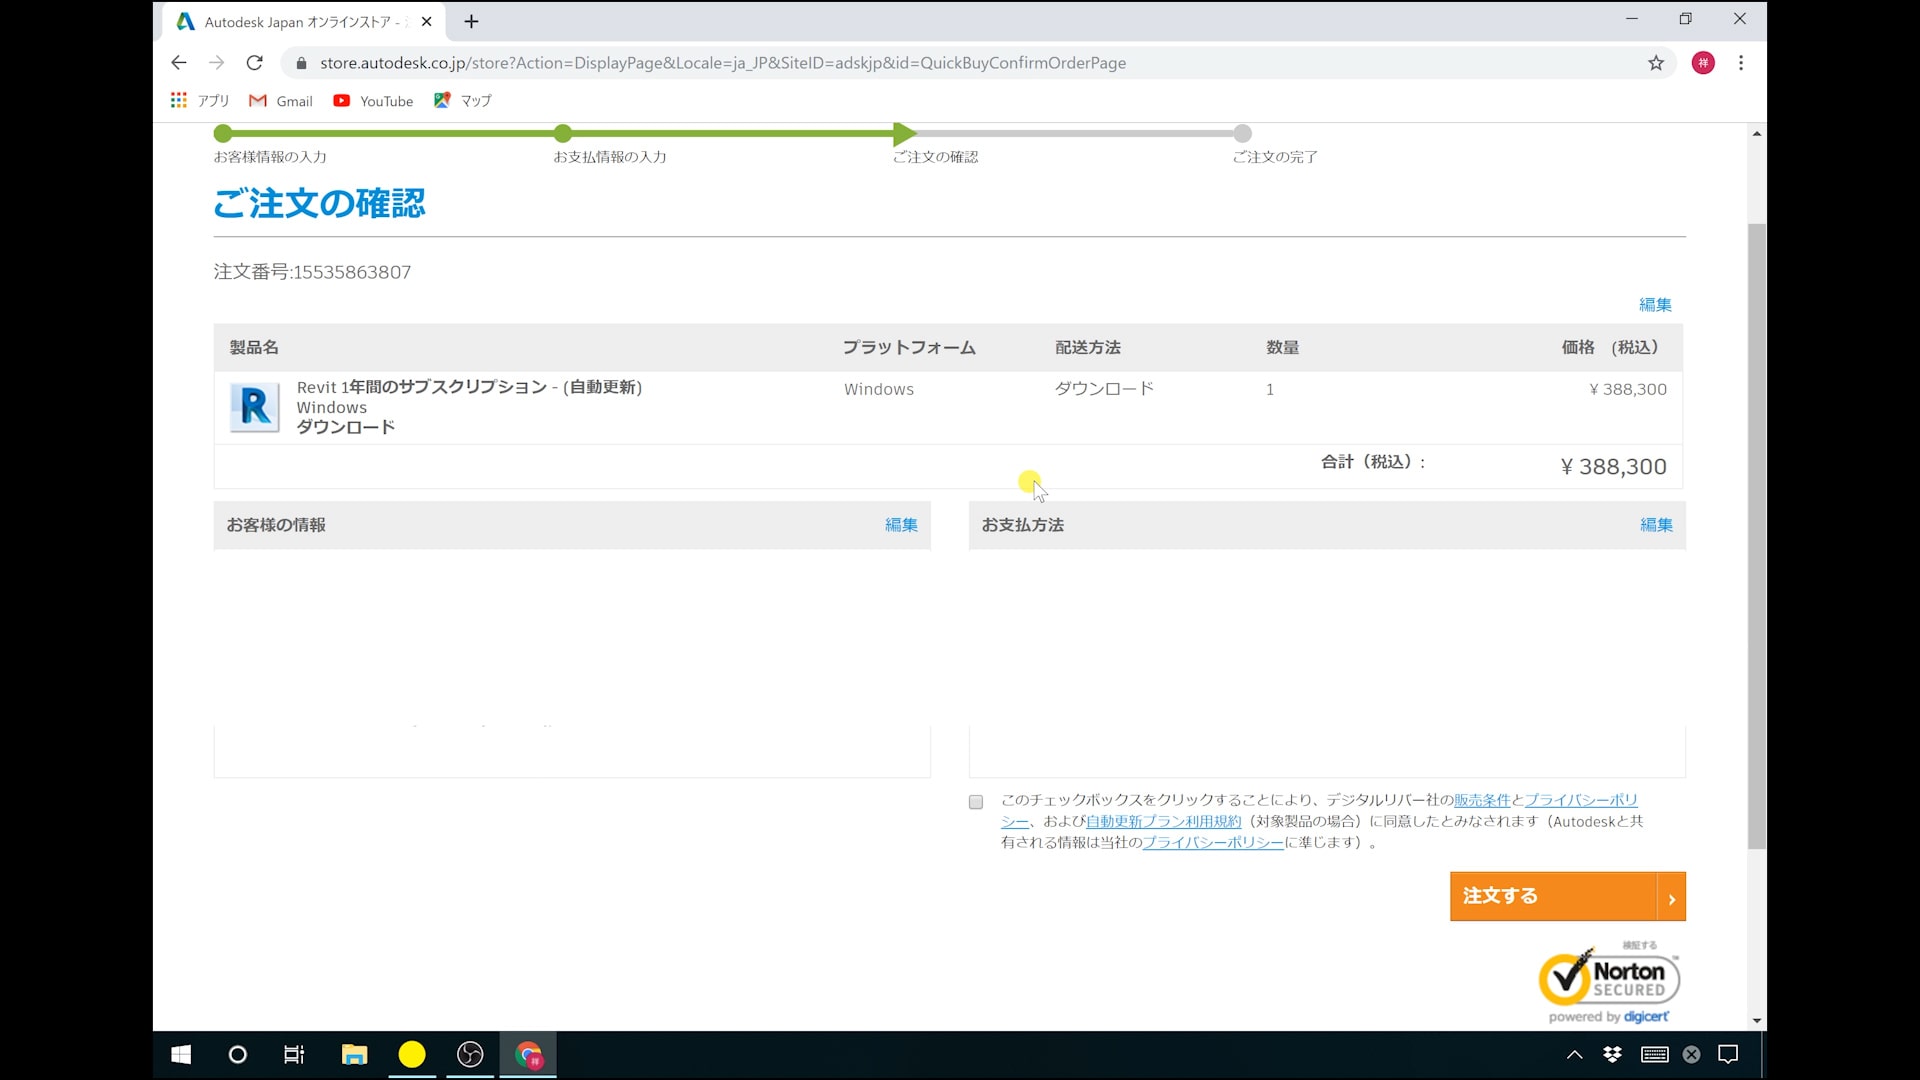Click 編集 link in お客様の情報 section
The width and height of the screenshot is (1920, 1080).
[x=900, y=525]
